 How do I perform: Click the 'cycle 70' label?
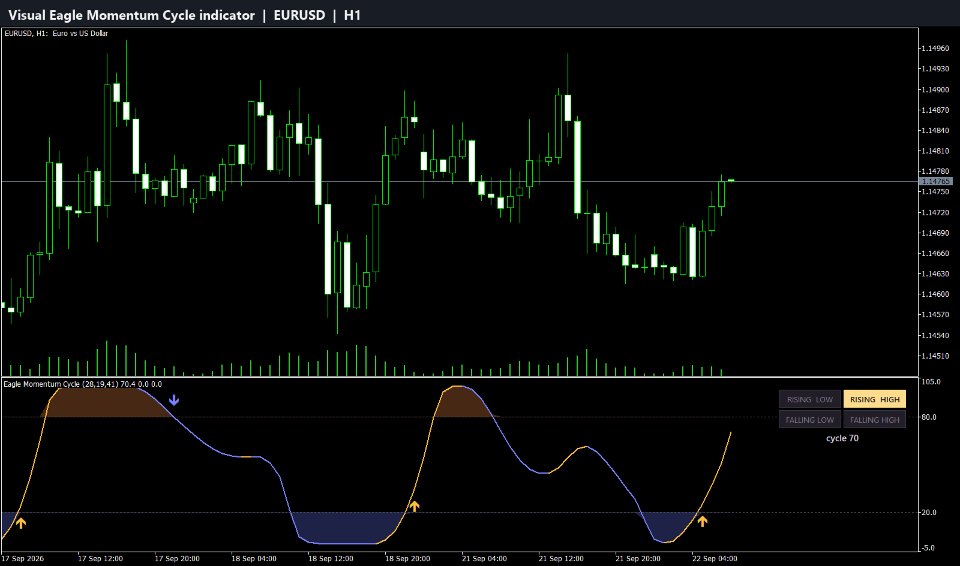842,438
